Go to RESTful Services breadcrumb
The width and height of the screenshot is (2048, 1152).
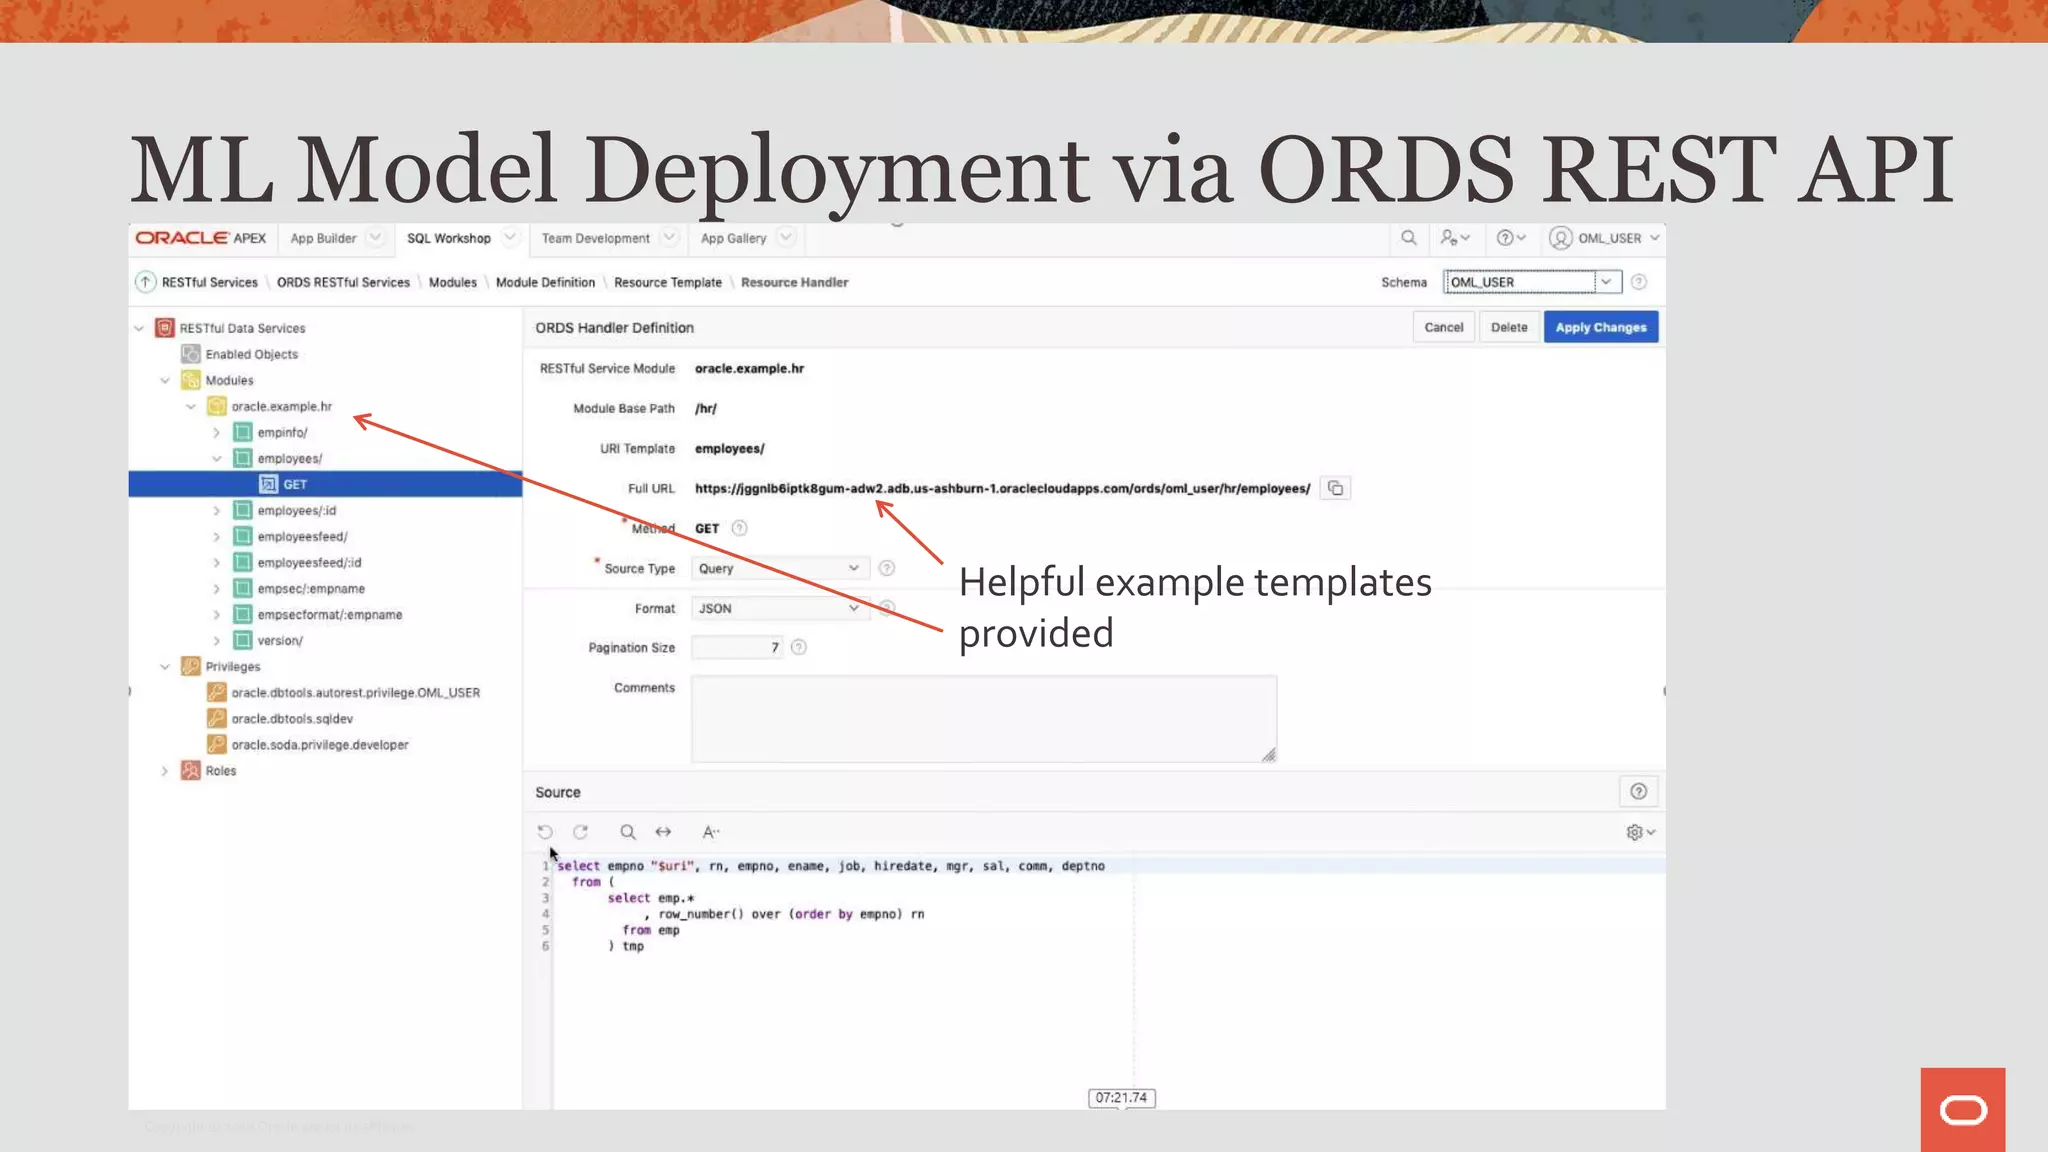pos(210,282)
